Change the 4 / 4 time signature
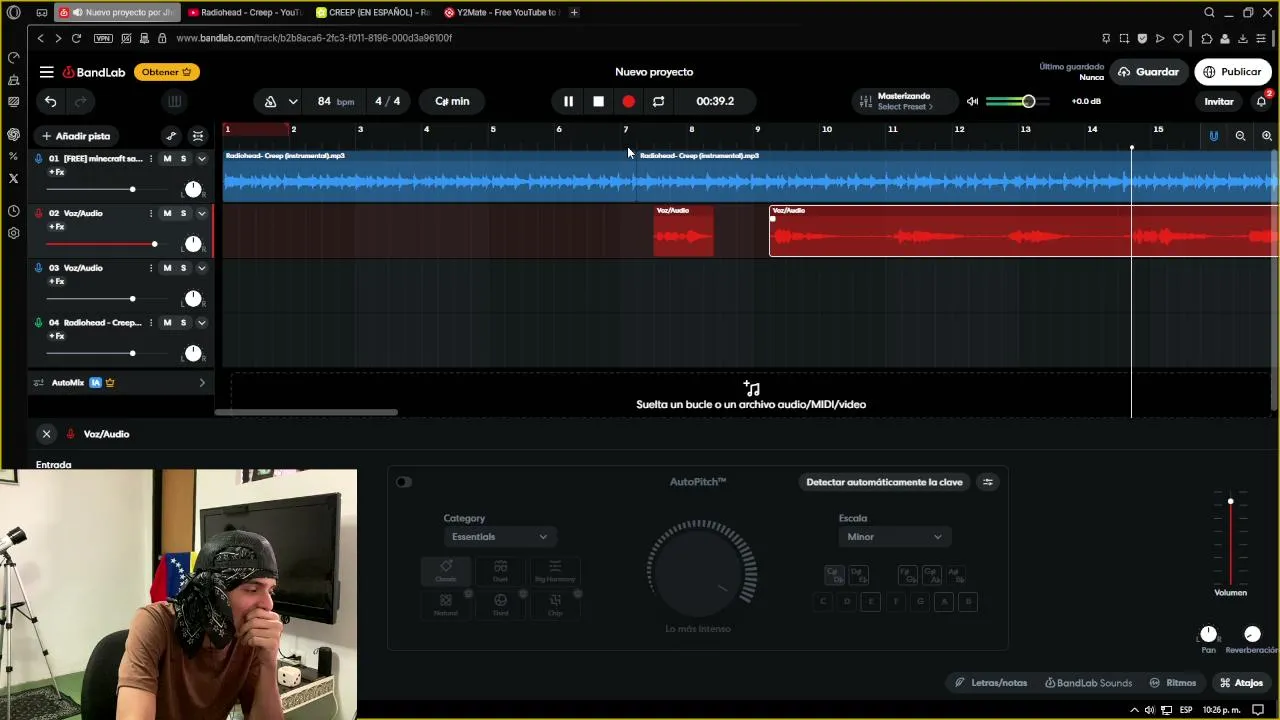This screenshot has width=1280, height=720. tap(387, 101)
